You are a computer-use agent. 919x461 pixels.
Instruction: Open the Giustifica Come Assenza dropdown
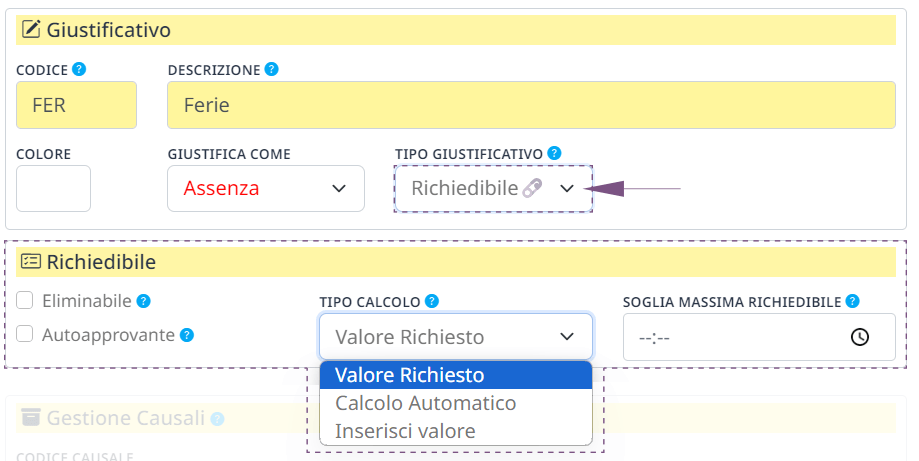pyautogui.click(x=266, y=189)
